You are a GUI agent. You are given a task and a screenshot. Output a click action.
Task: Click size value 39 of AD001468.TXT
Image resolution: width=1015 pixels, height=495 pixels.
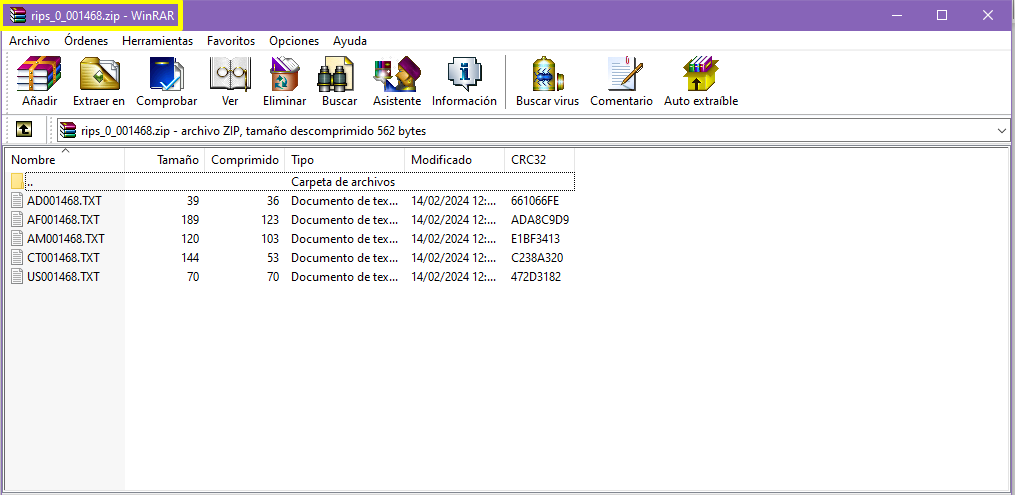click(x=193, y=201)
